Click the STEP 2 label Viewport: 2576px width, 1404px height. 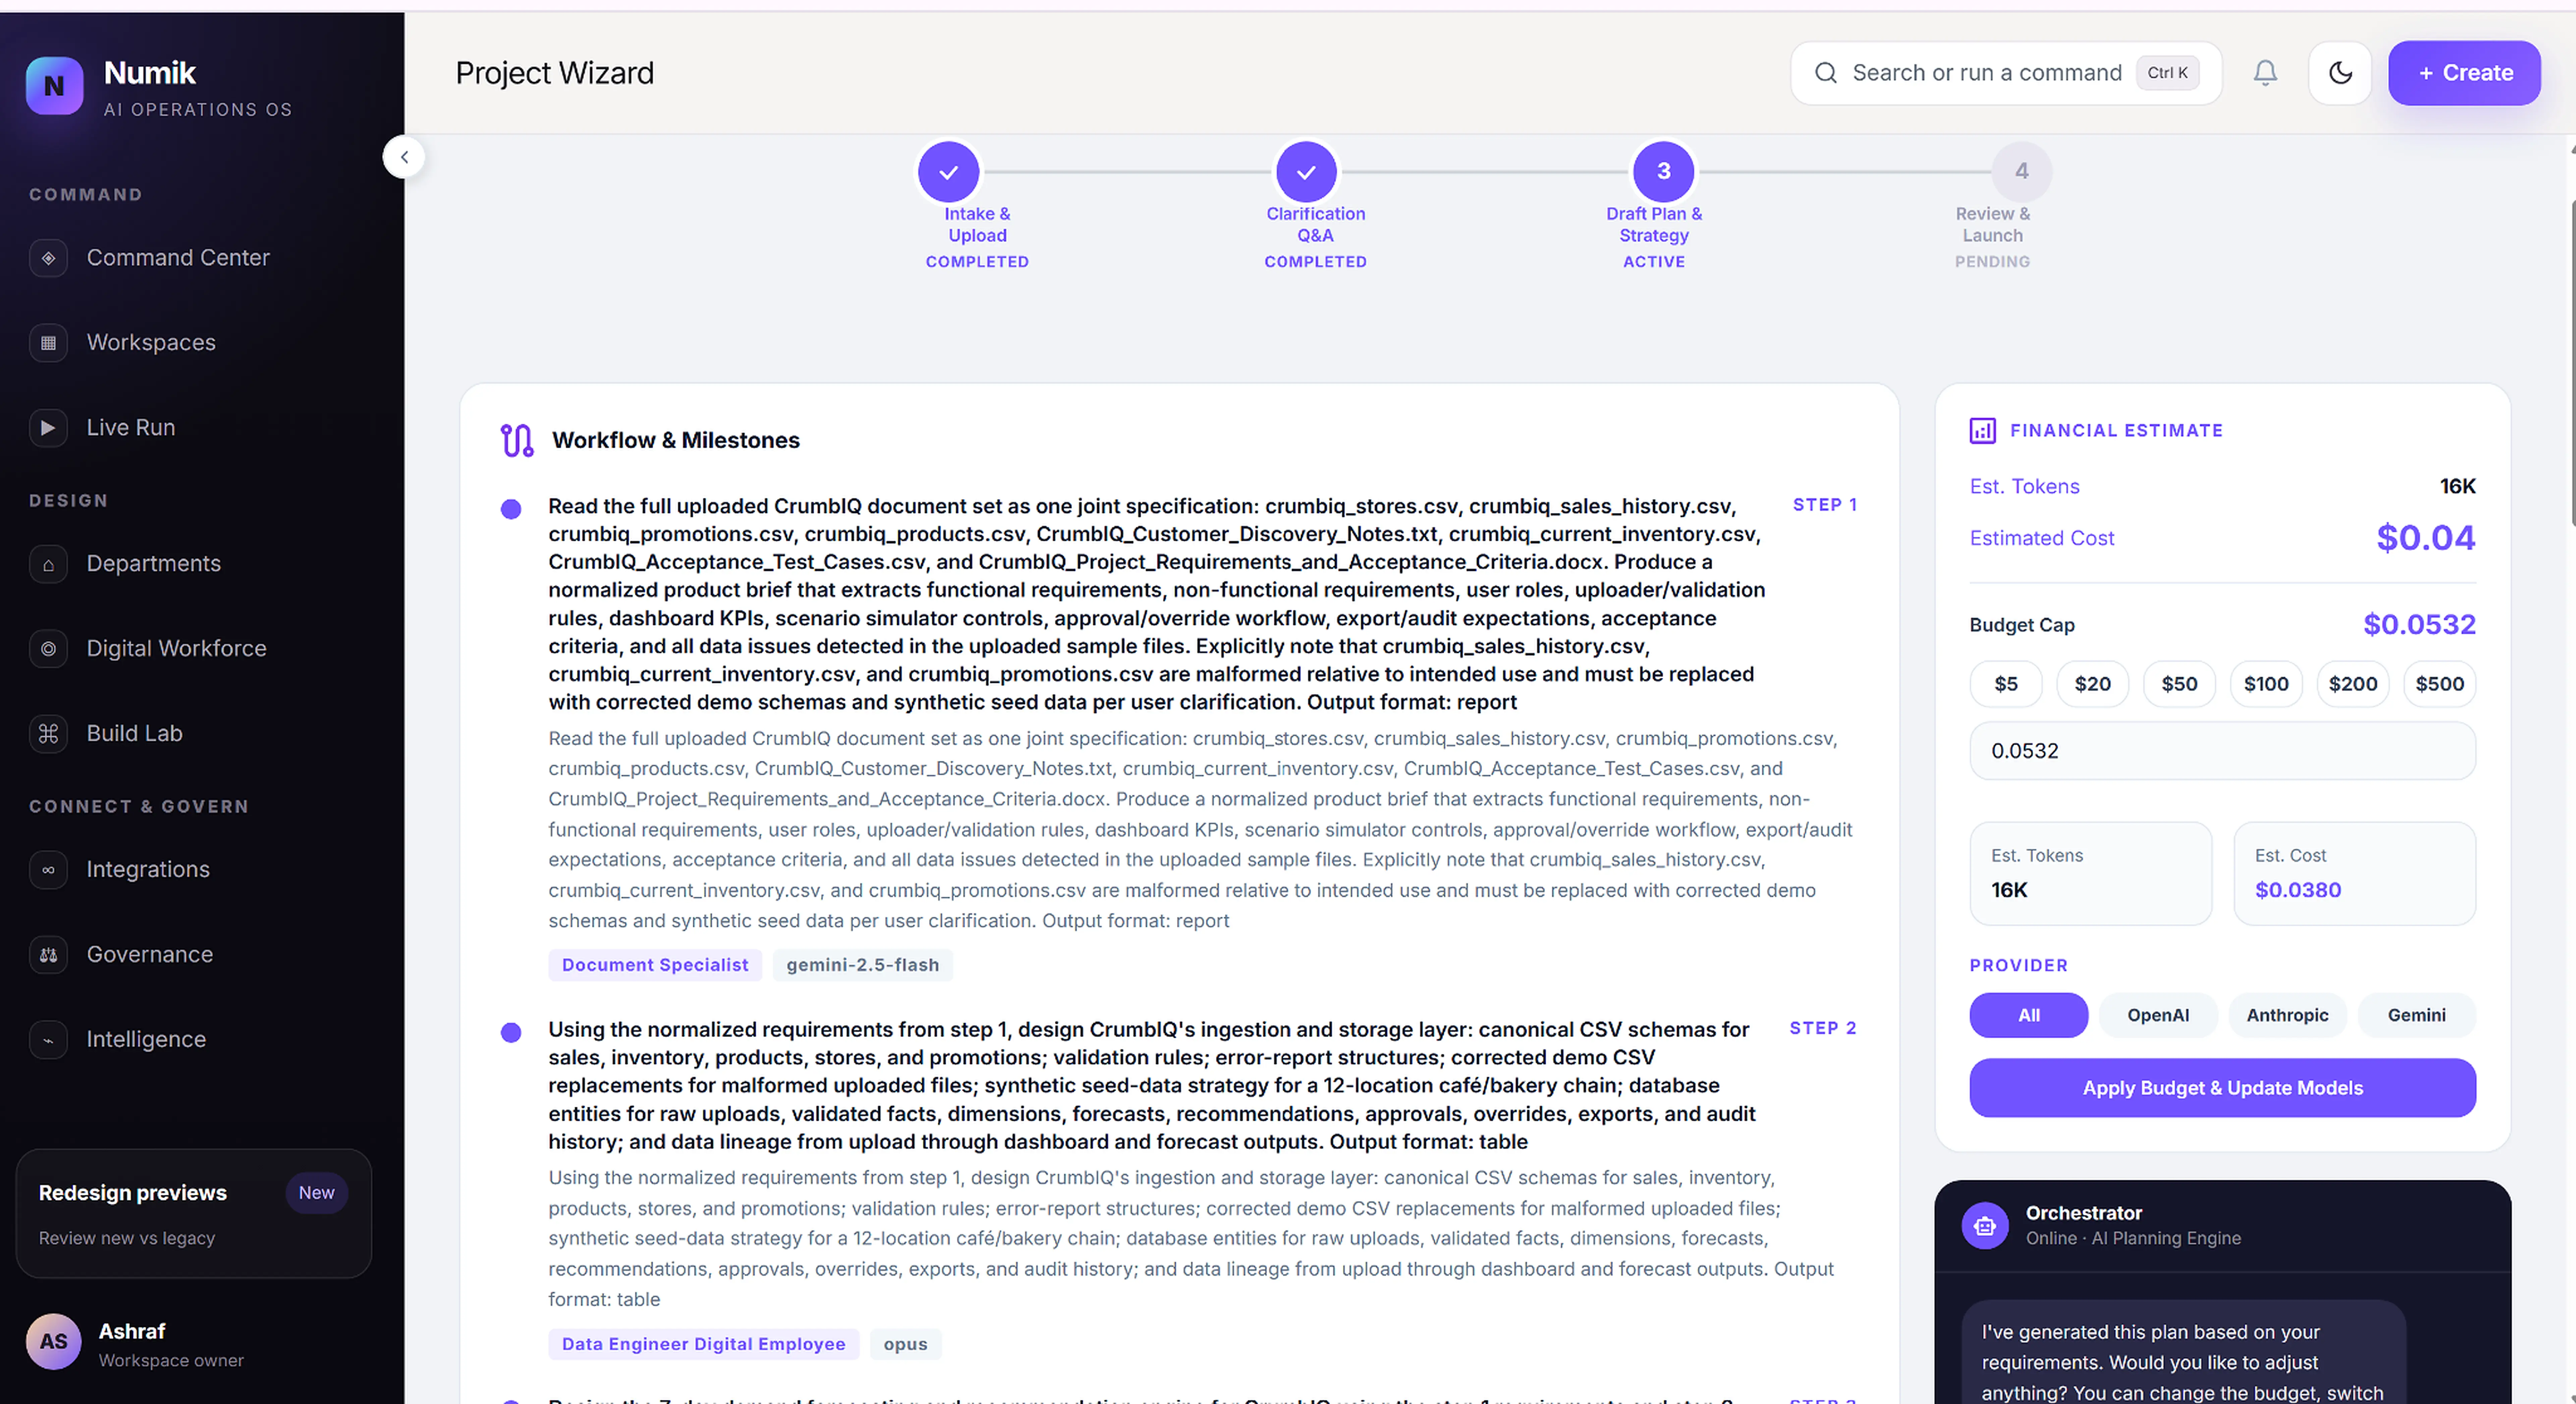coord(1823,1028)
